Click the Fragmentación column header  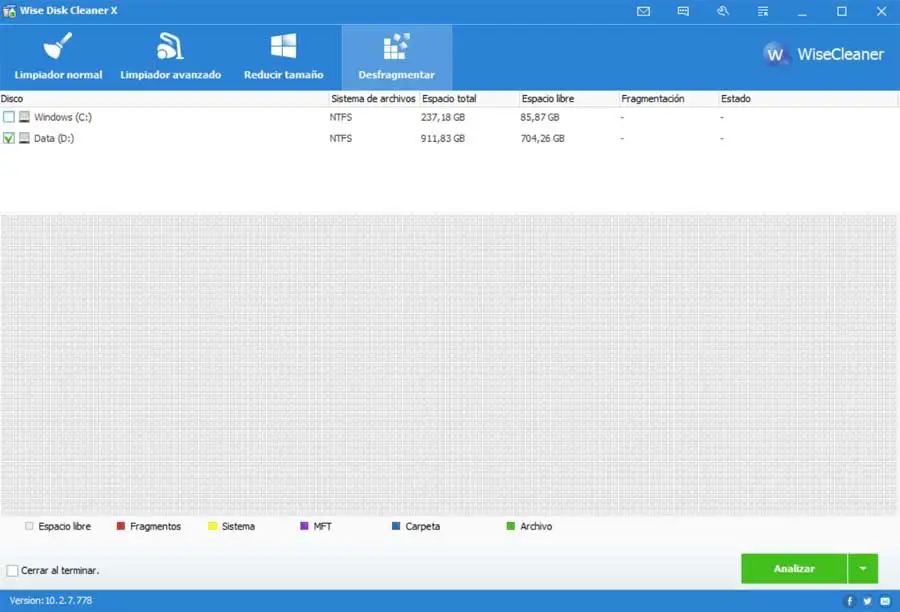[x=669, y=99]
